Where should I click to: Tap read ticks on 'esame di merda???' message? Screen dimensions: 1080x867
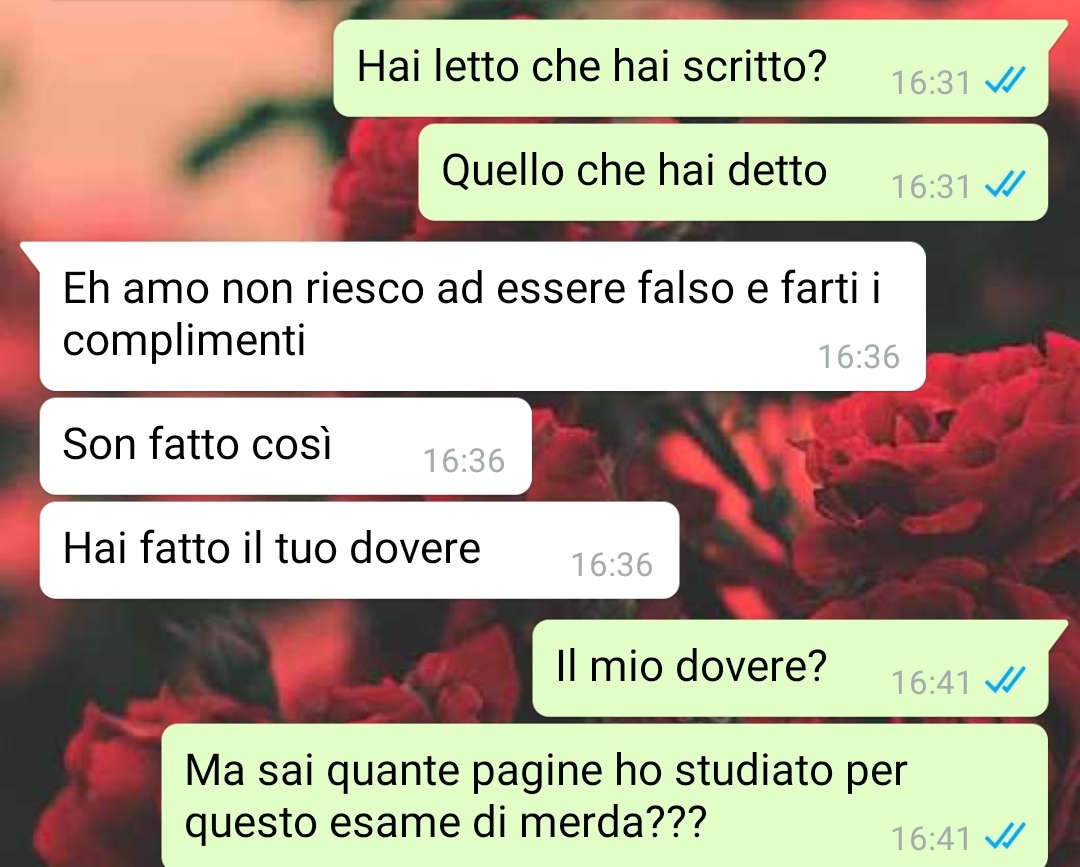pyautogui.click(x=1005, y=837)
